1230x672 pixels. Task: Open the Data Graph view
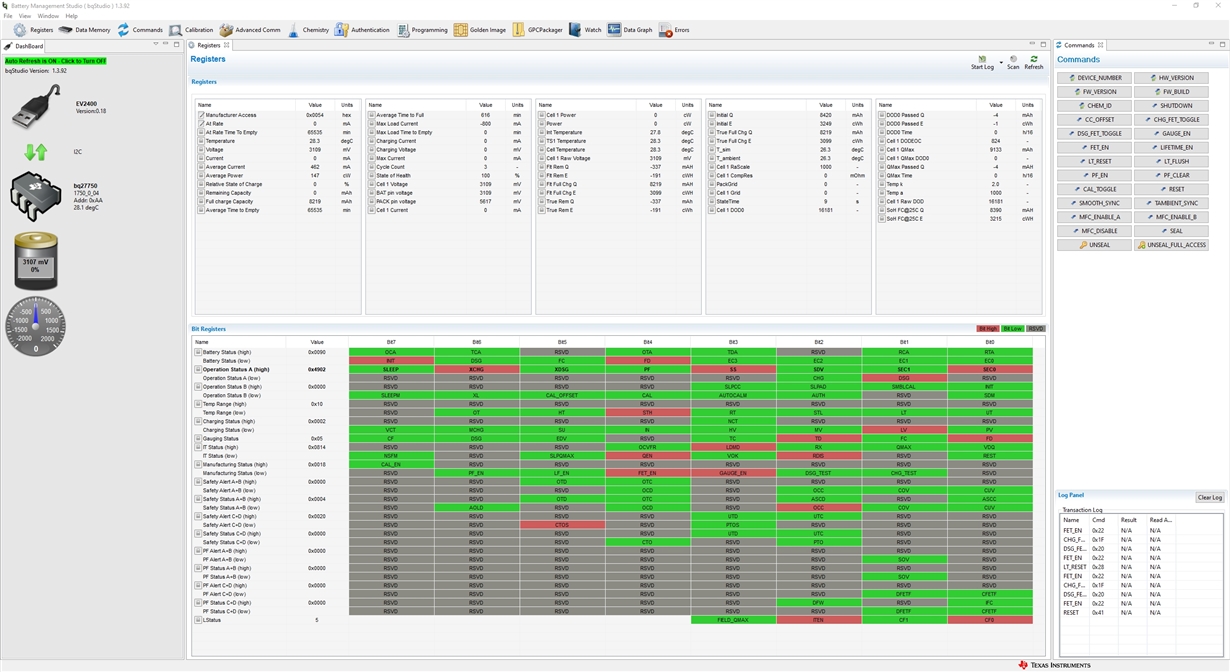pyautogui.click(x=630, y=30)
